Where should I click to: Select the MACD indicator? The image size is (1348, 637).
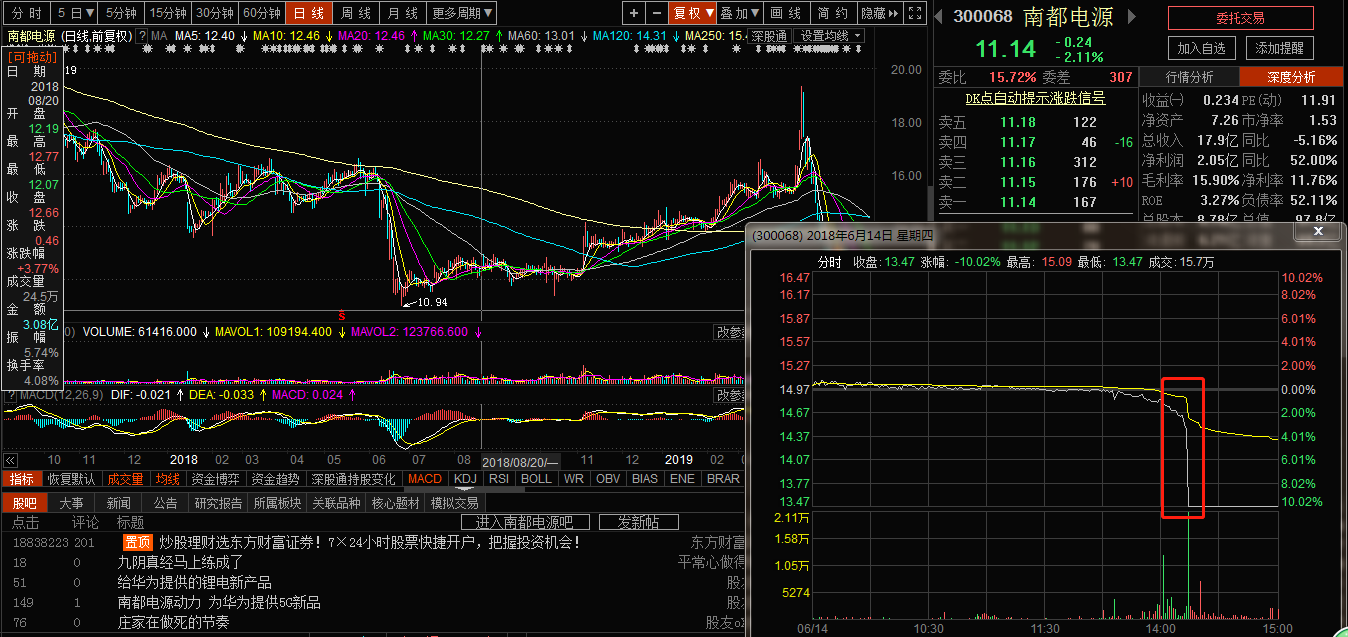[x=426, y=479]
